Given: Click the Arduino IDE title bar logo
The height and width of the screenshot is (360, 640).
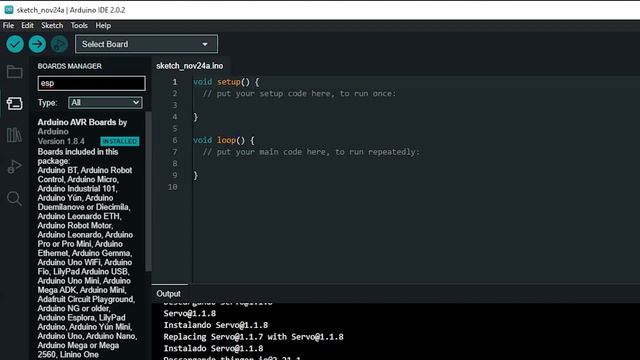Looking at the screenshot, I should point(9,10).
